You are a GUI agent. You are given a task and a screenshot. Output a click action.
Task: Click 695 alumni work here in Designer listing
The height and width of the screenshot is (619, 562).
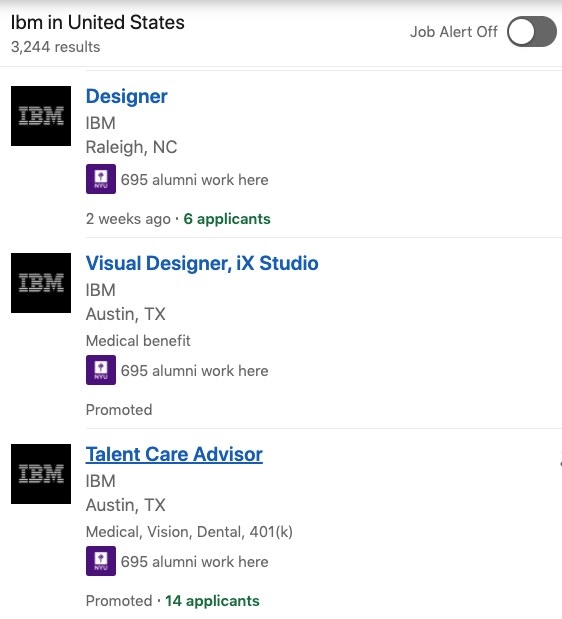coord(195,180)
